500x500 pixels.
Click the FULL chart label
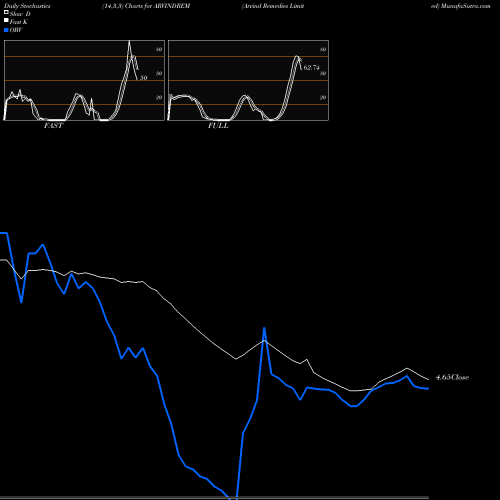pos(218,126)
